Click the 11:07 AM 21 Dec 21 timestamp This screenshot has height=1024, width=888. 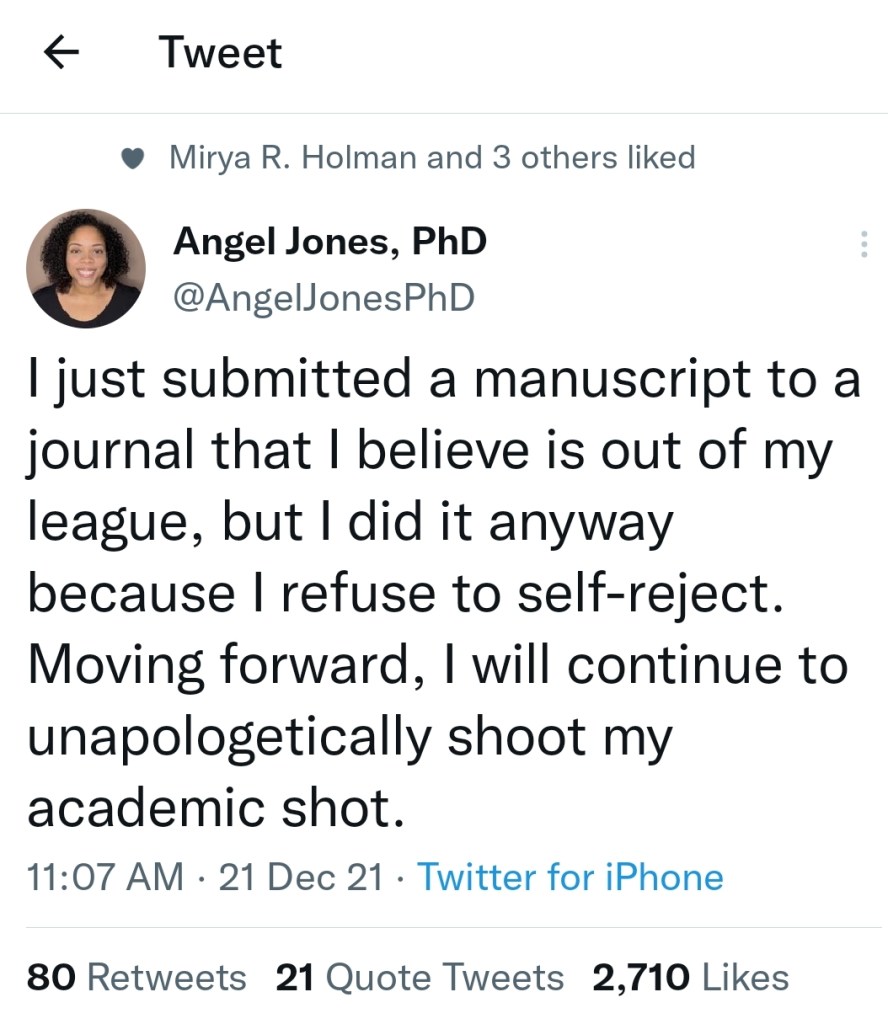(x=200, y=877)
